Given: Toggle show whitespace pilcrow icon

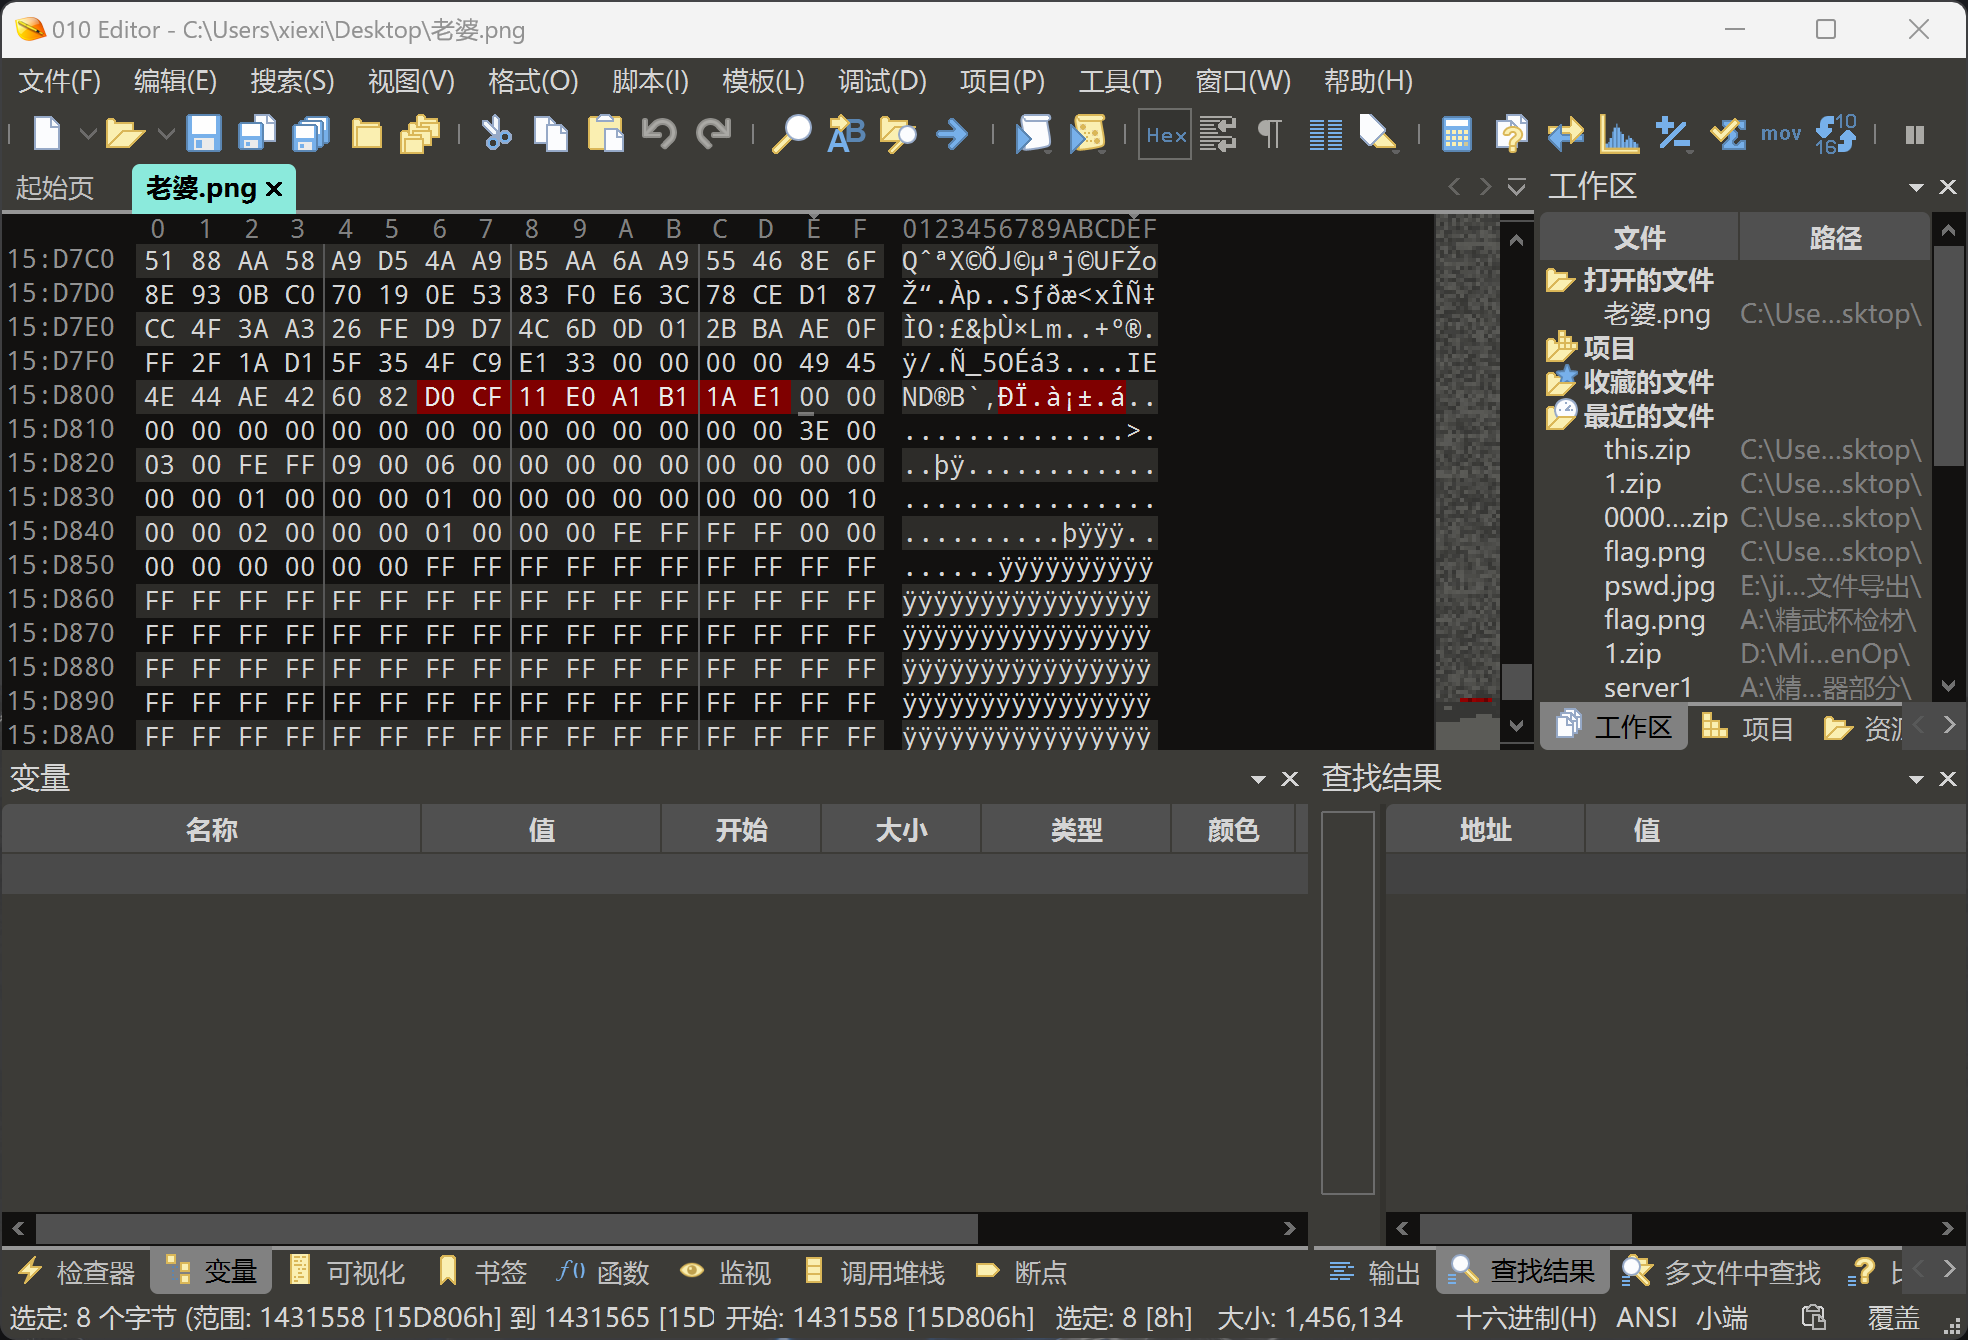Looking at the screenshot, I should point(1270,133).
